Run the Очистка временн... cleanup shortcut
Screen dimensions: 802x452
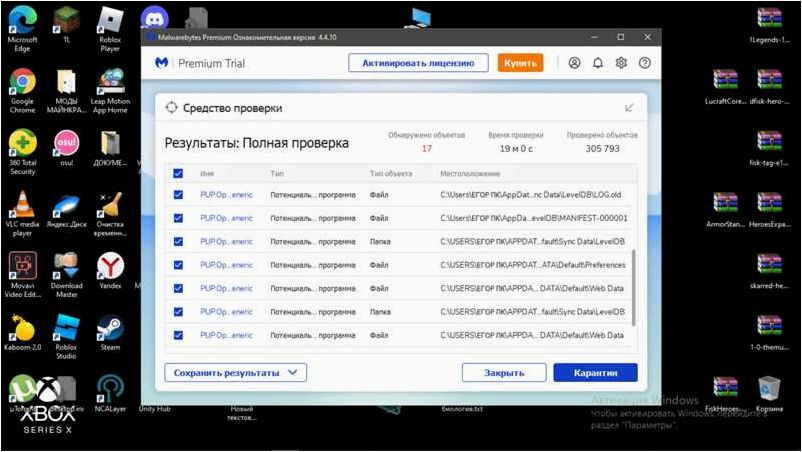point(110,214)
